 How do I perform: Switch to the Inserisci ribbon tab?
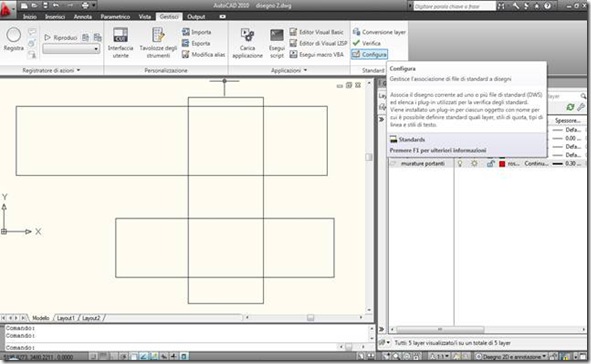(x=55, y=17)
